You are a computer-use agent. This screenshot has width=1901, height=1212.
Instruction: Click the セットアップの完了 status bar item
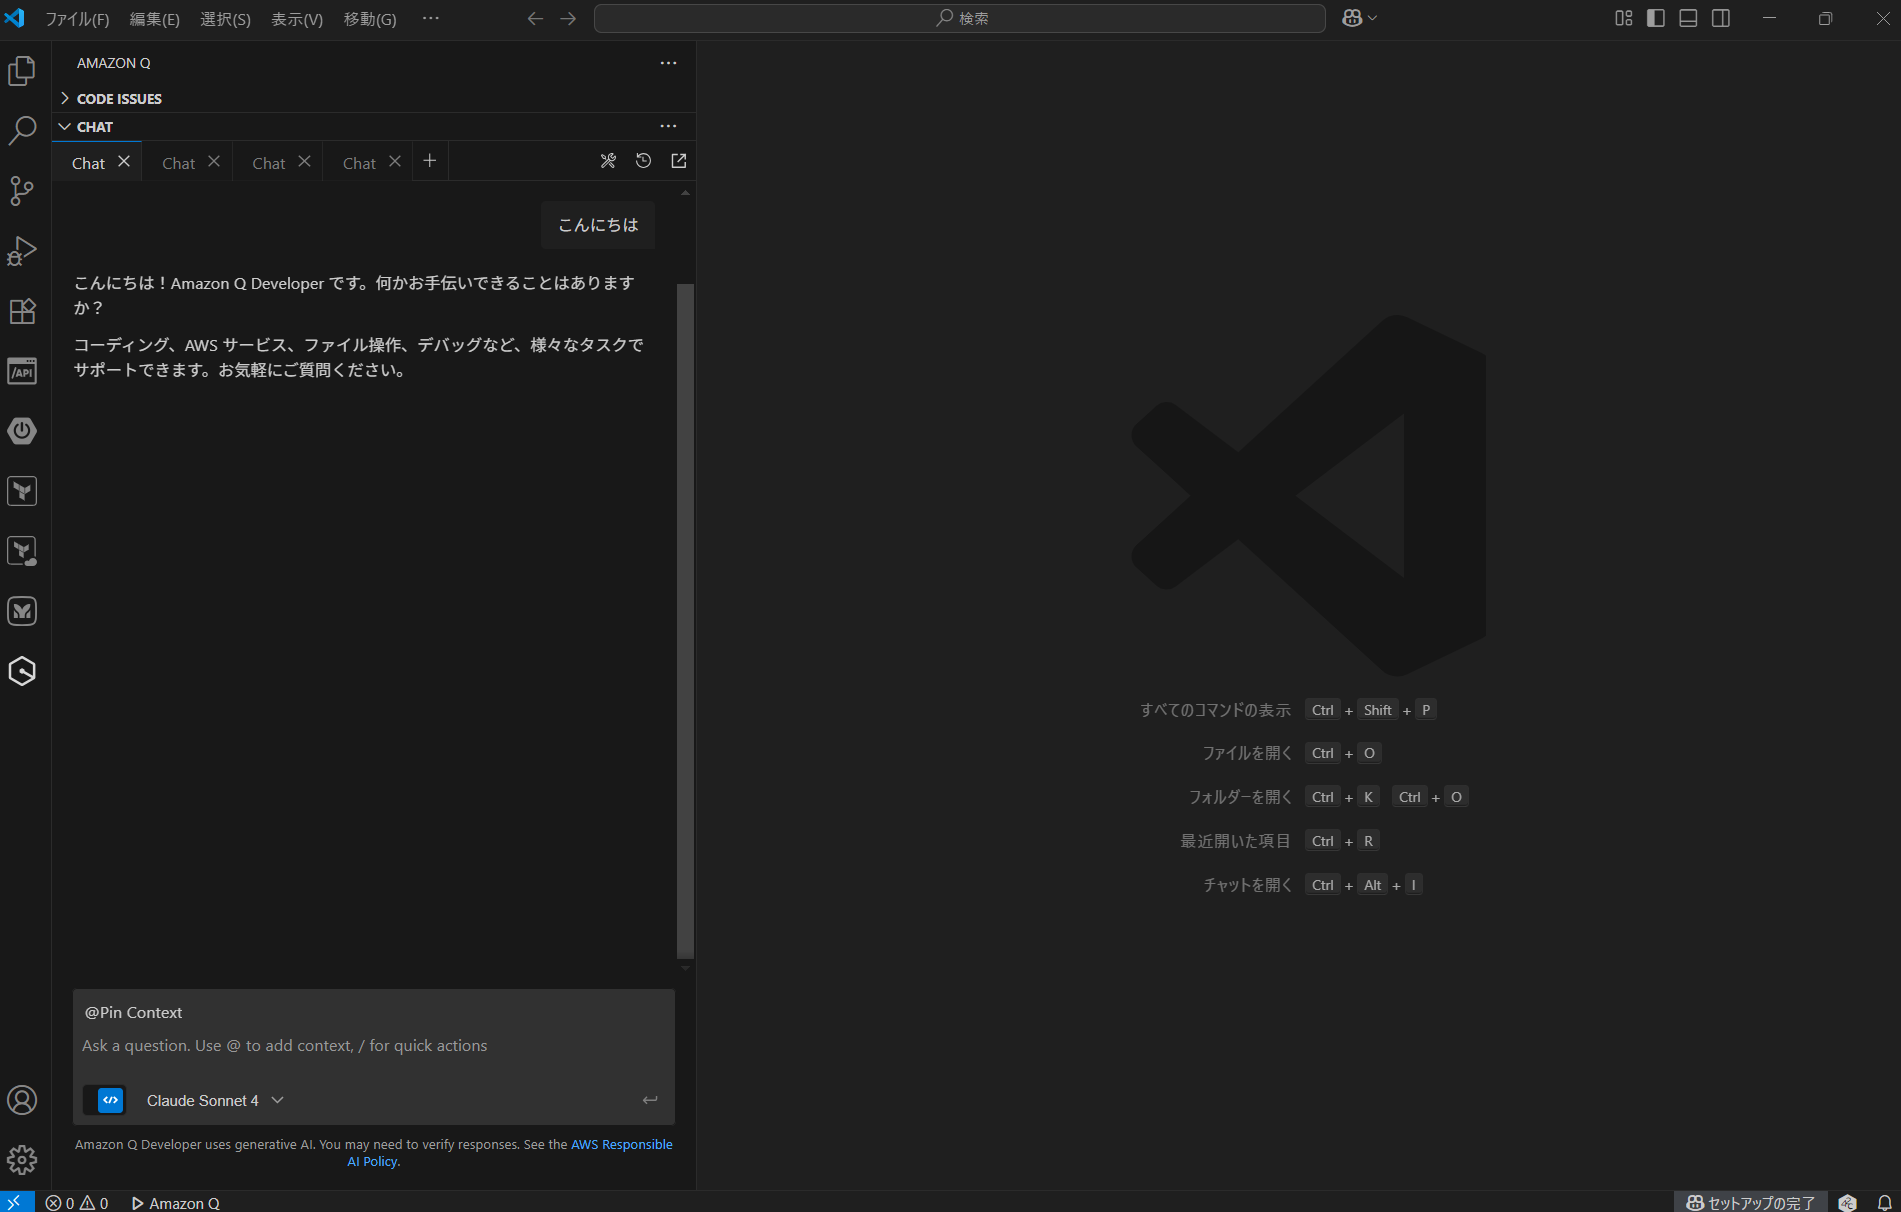(x=1751, y=1202)
